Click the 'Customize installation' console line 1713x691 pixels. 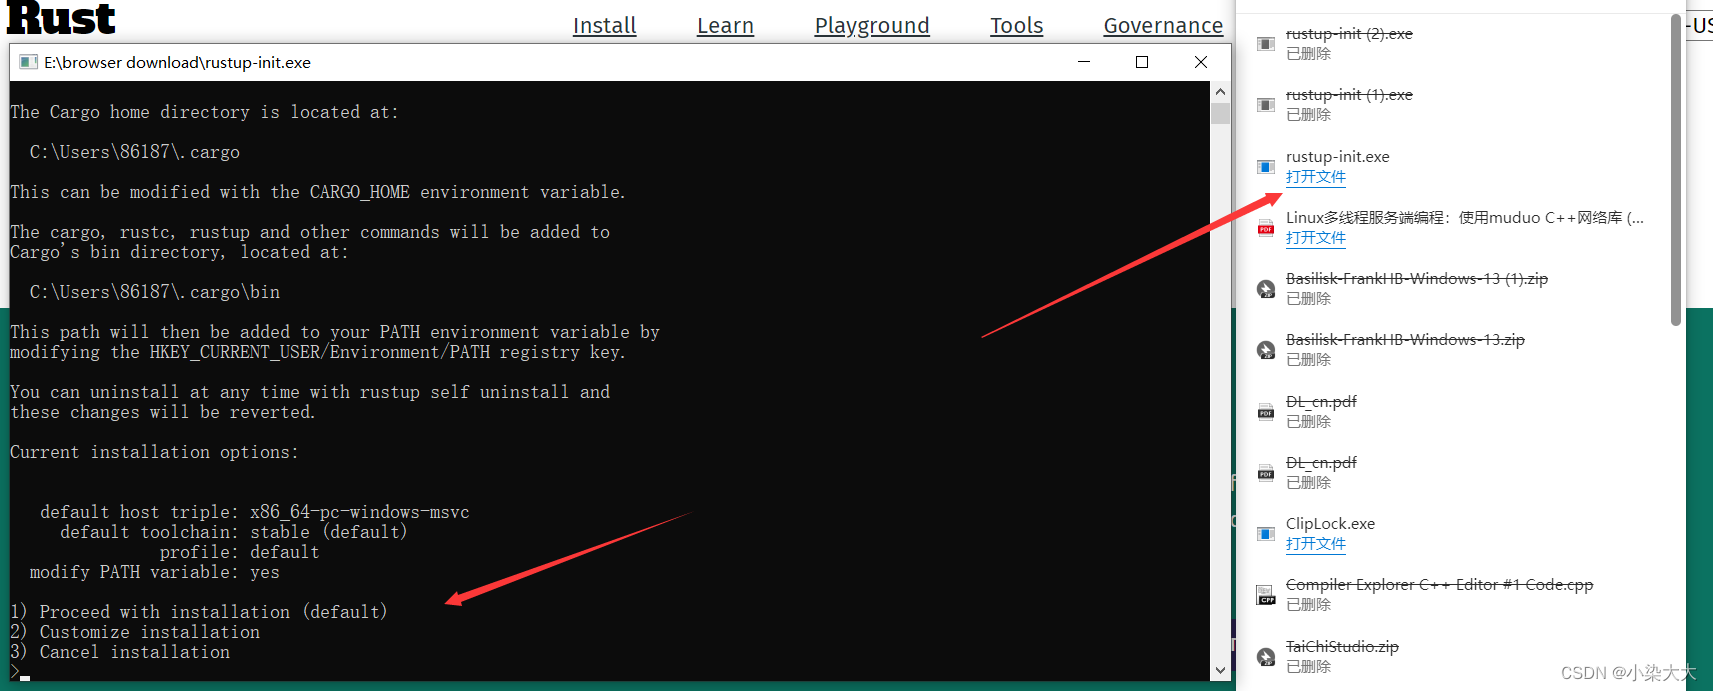[x=135, y=632]
